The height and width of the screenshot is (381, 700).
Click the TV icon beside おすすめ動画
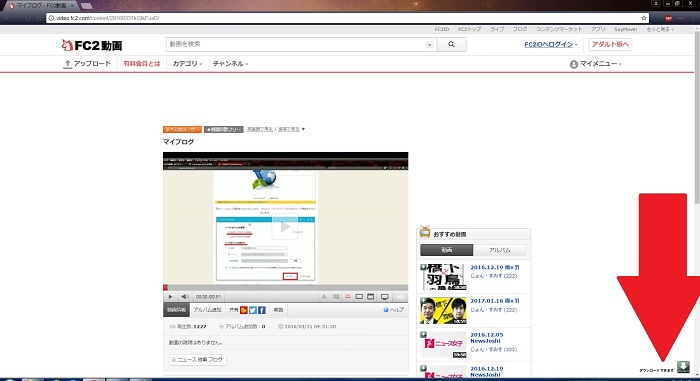point(425,231)
